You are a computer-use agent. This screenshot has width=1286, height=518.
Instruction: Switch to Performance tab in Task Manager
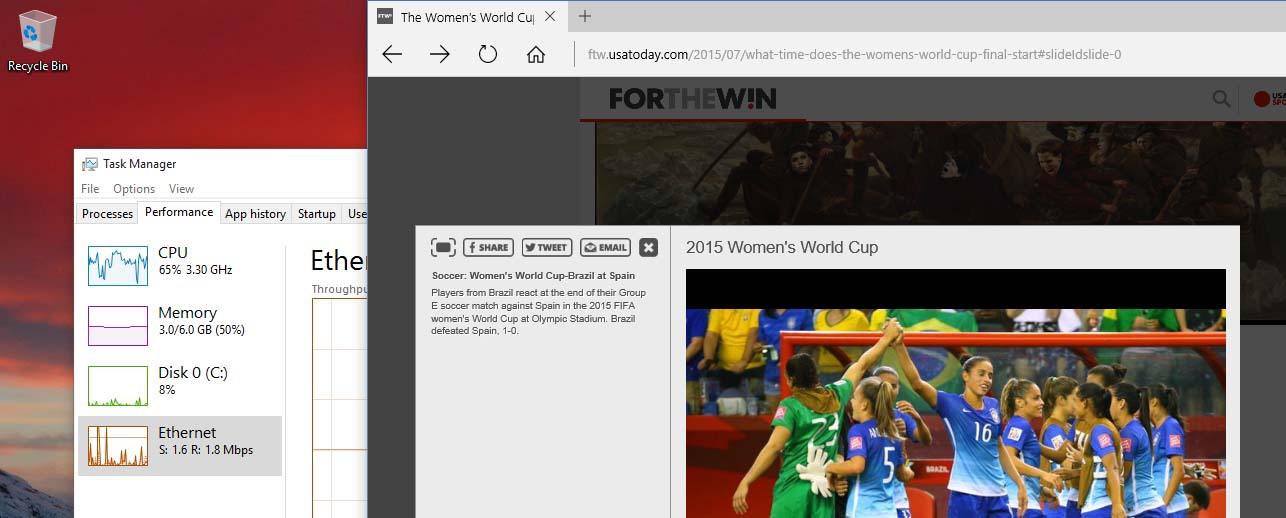tap(179, 212)
